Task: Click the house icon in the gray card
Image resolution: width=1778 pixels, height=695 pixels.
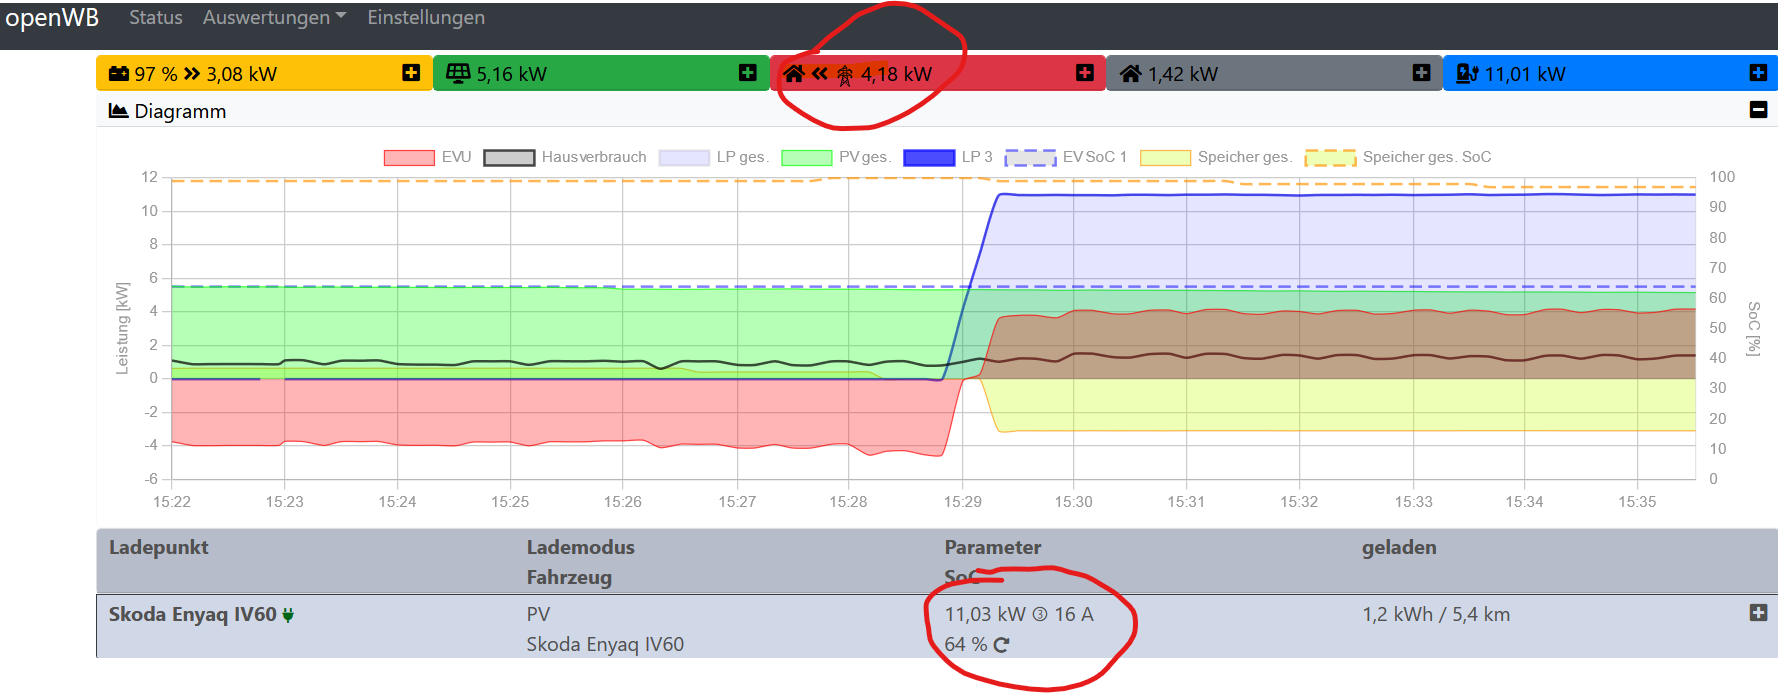Action: pos(1130,74)
